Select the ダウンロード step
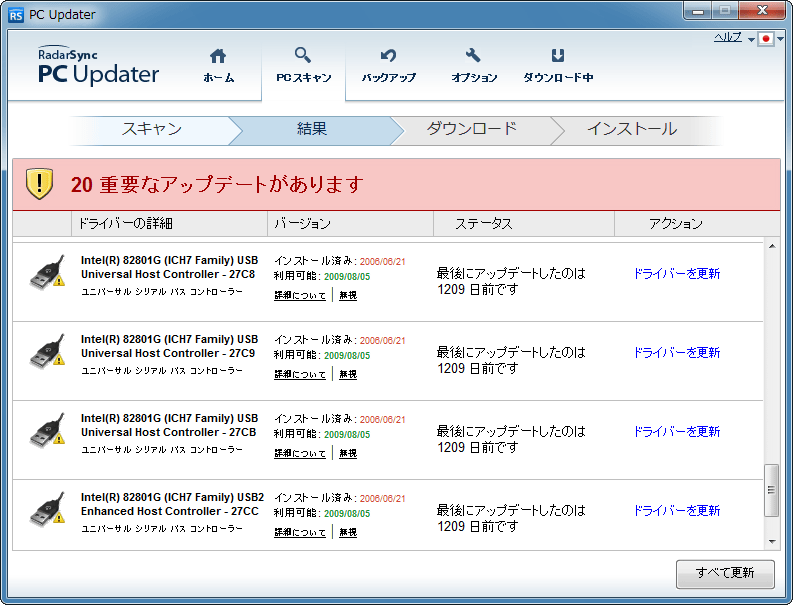Image resolution: width=793 pixels, height=605 pixels. pyautogui.click(x=471, y=129)
